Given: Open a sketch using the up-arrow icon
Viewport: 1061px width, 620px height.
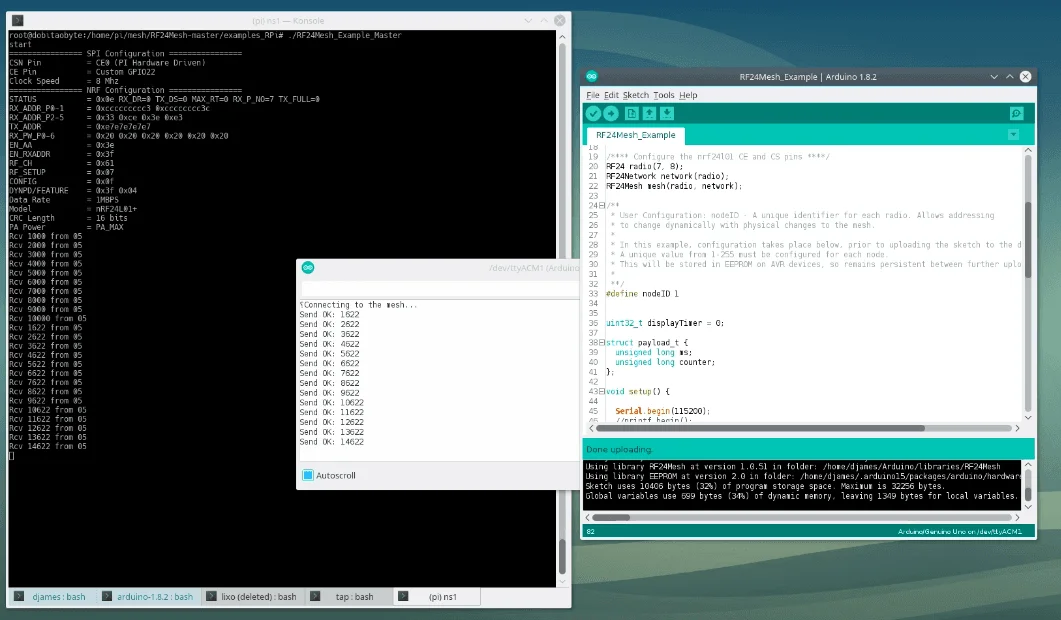Looking at the screenshot, I should tap(649, 114).
